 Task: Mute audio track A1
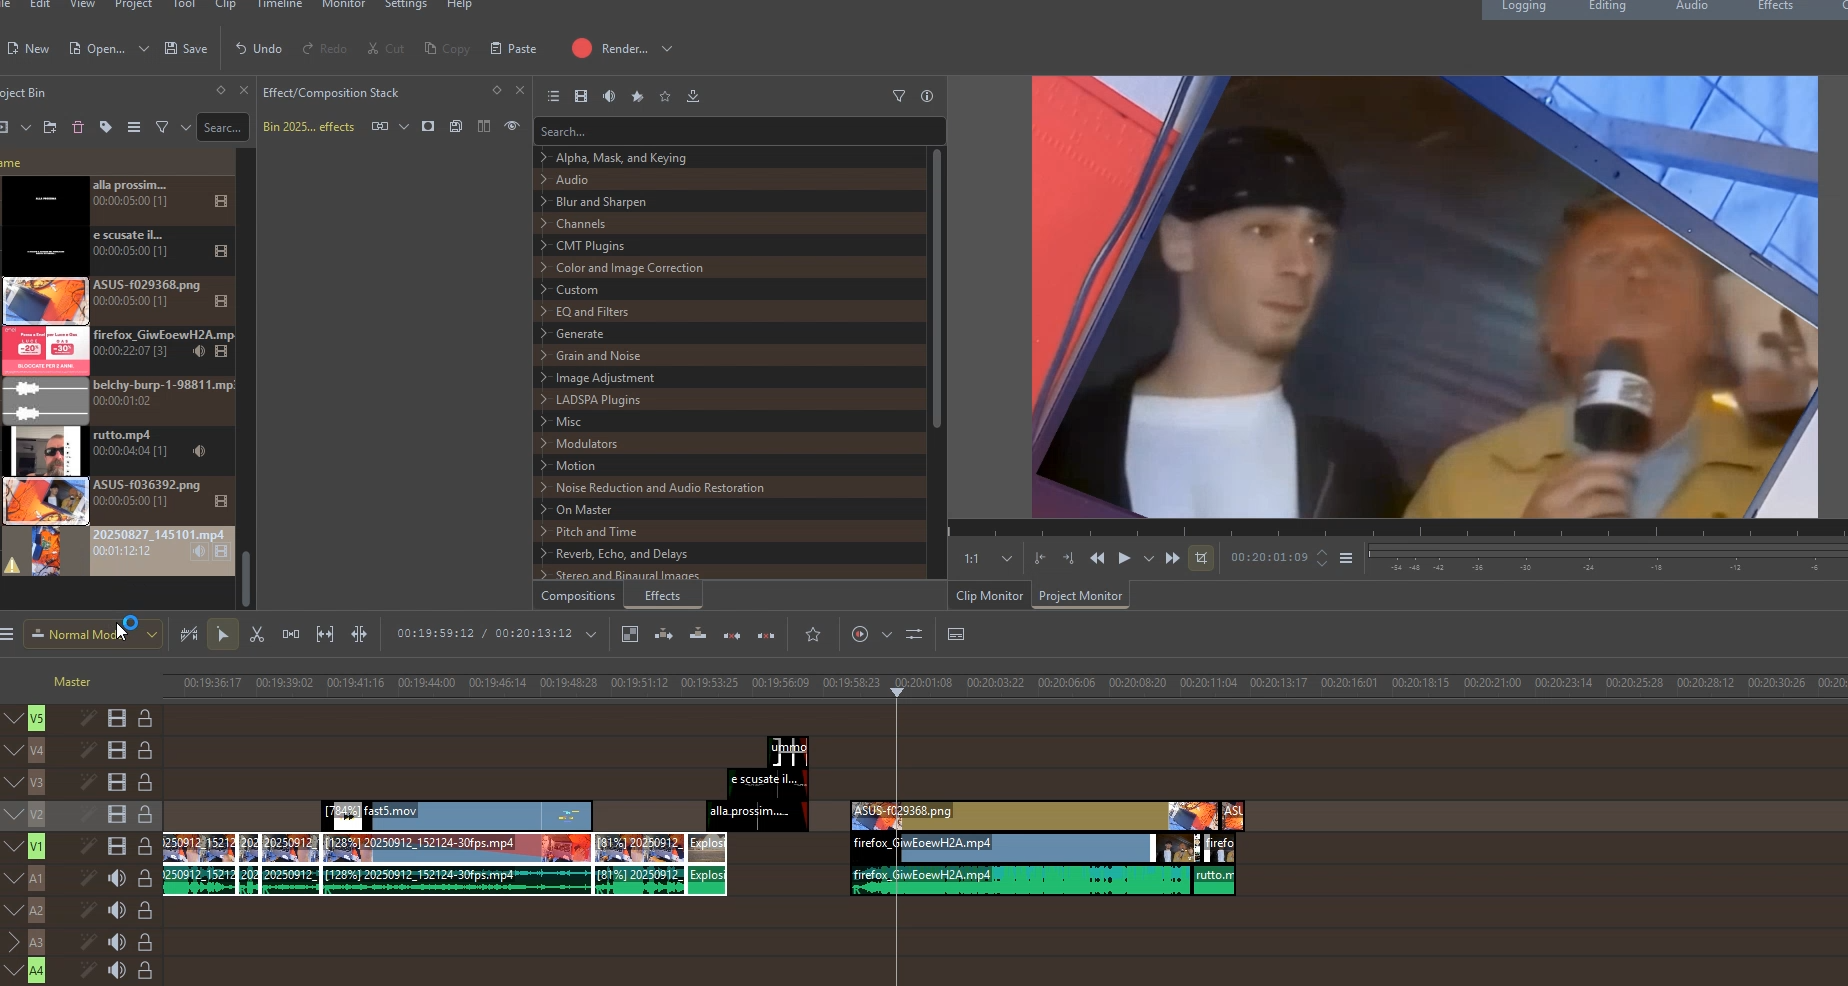pyautogui.click(x=117, y=878)
